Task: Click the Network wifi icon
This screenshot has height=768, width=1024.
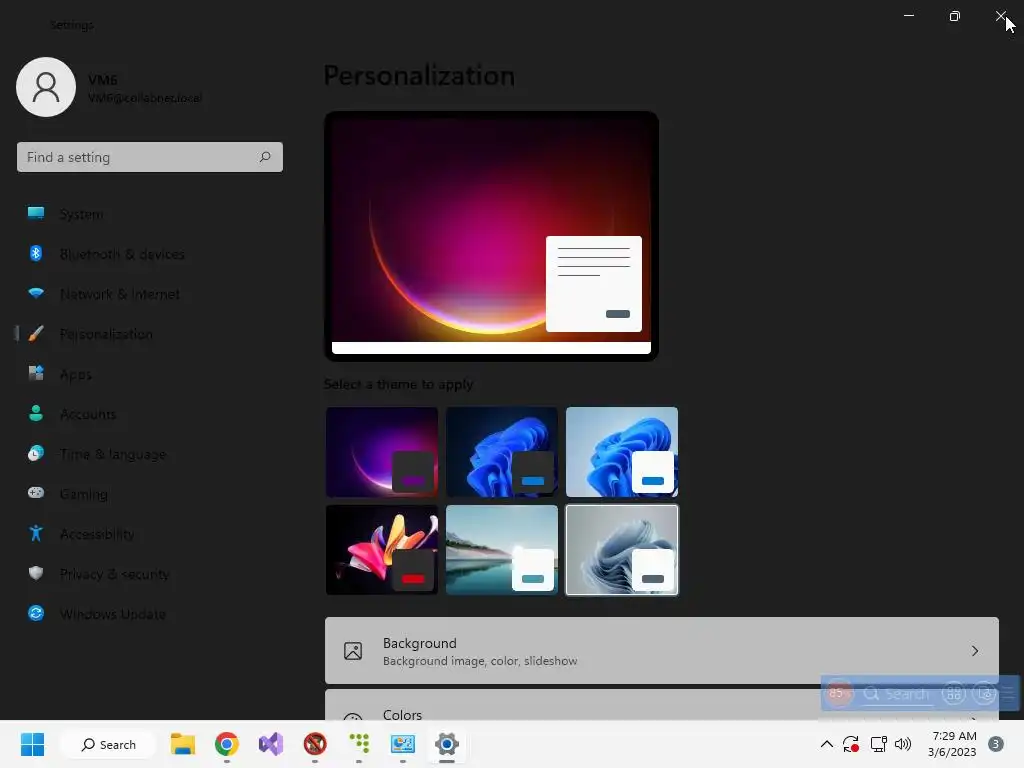Action: pyautogui.click(x=36, y=293)
